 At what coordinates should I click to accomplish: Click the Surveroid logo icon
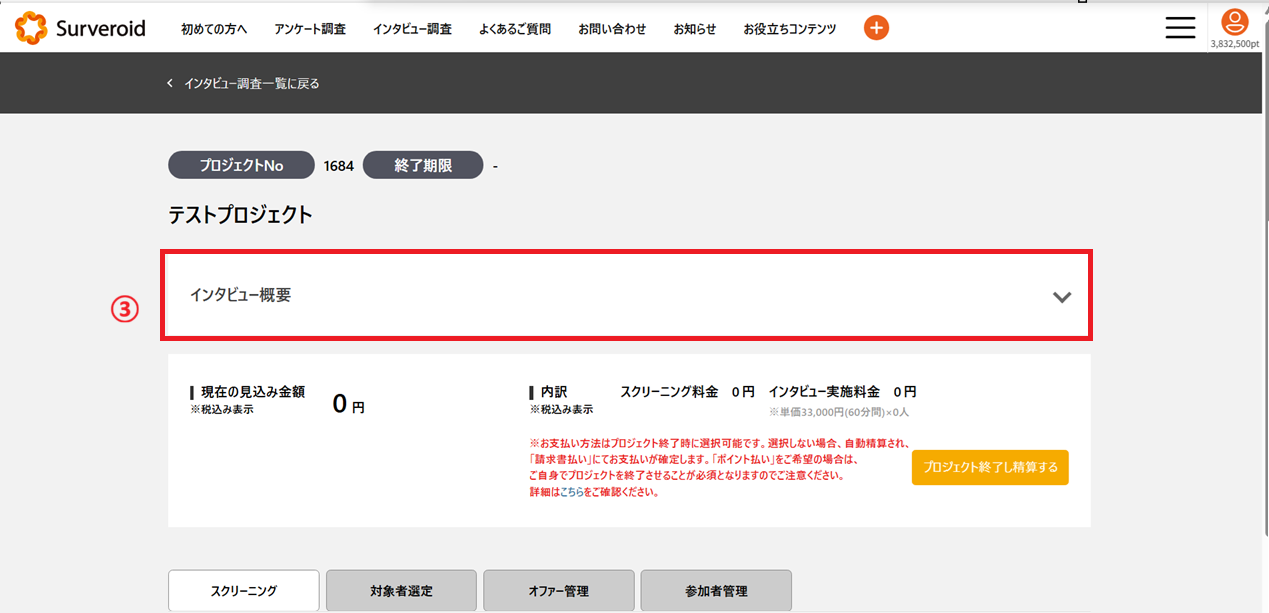31,28
